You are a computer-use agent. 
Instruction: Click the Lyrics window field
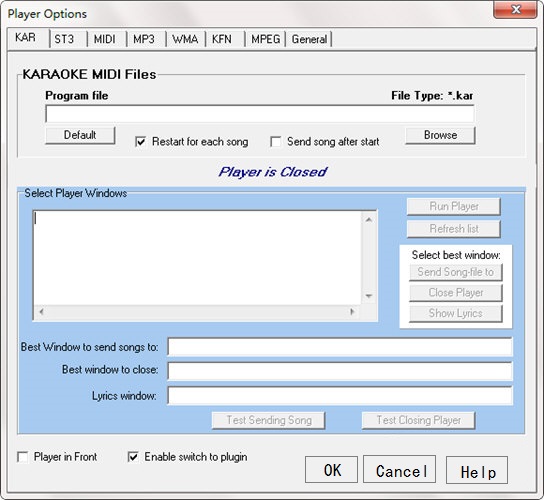340,396
